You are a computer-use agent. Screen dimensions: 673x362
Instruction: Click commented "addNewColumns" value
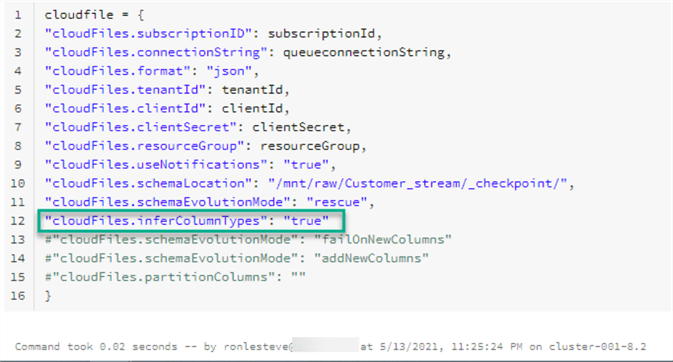(x=371, y=259)
